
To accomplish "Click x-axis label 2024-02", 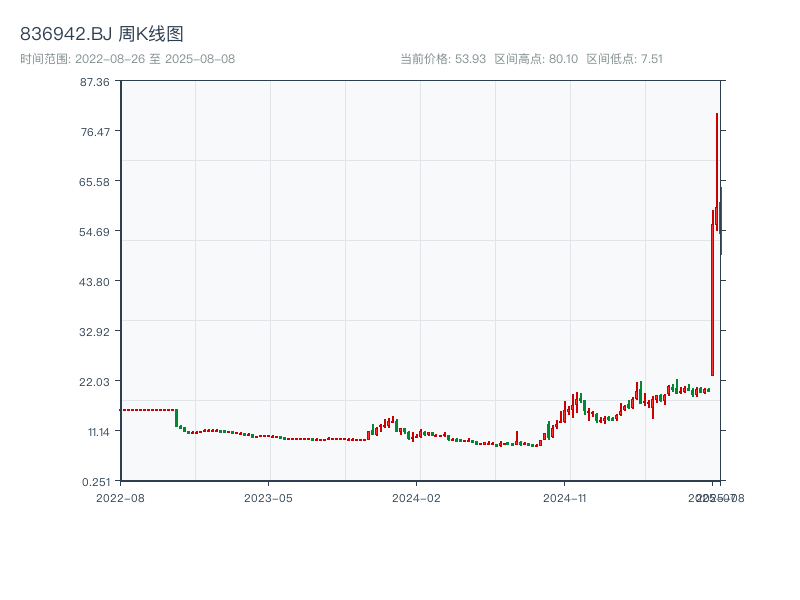I will click(x=416, y=498).
